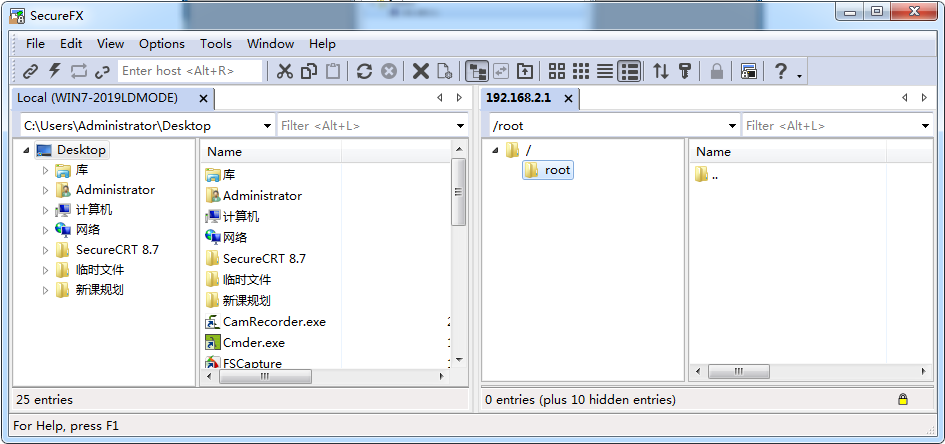Open the remote /root path dropdown
Image resolution: width=945 pixels, height=444 pixels.
point(733,126)
